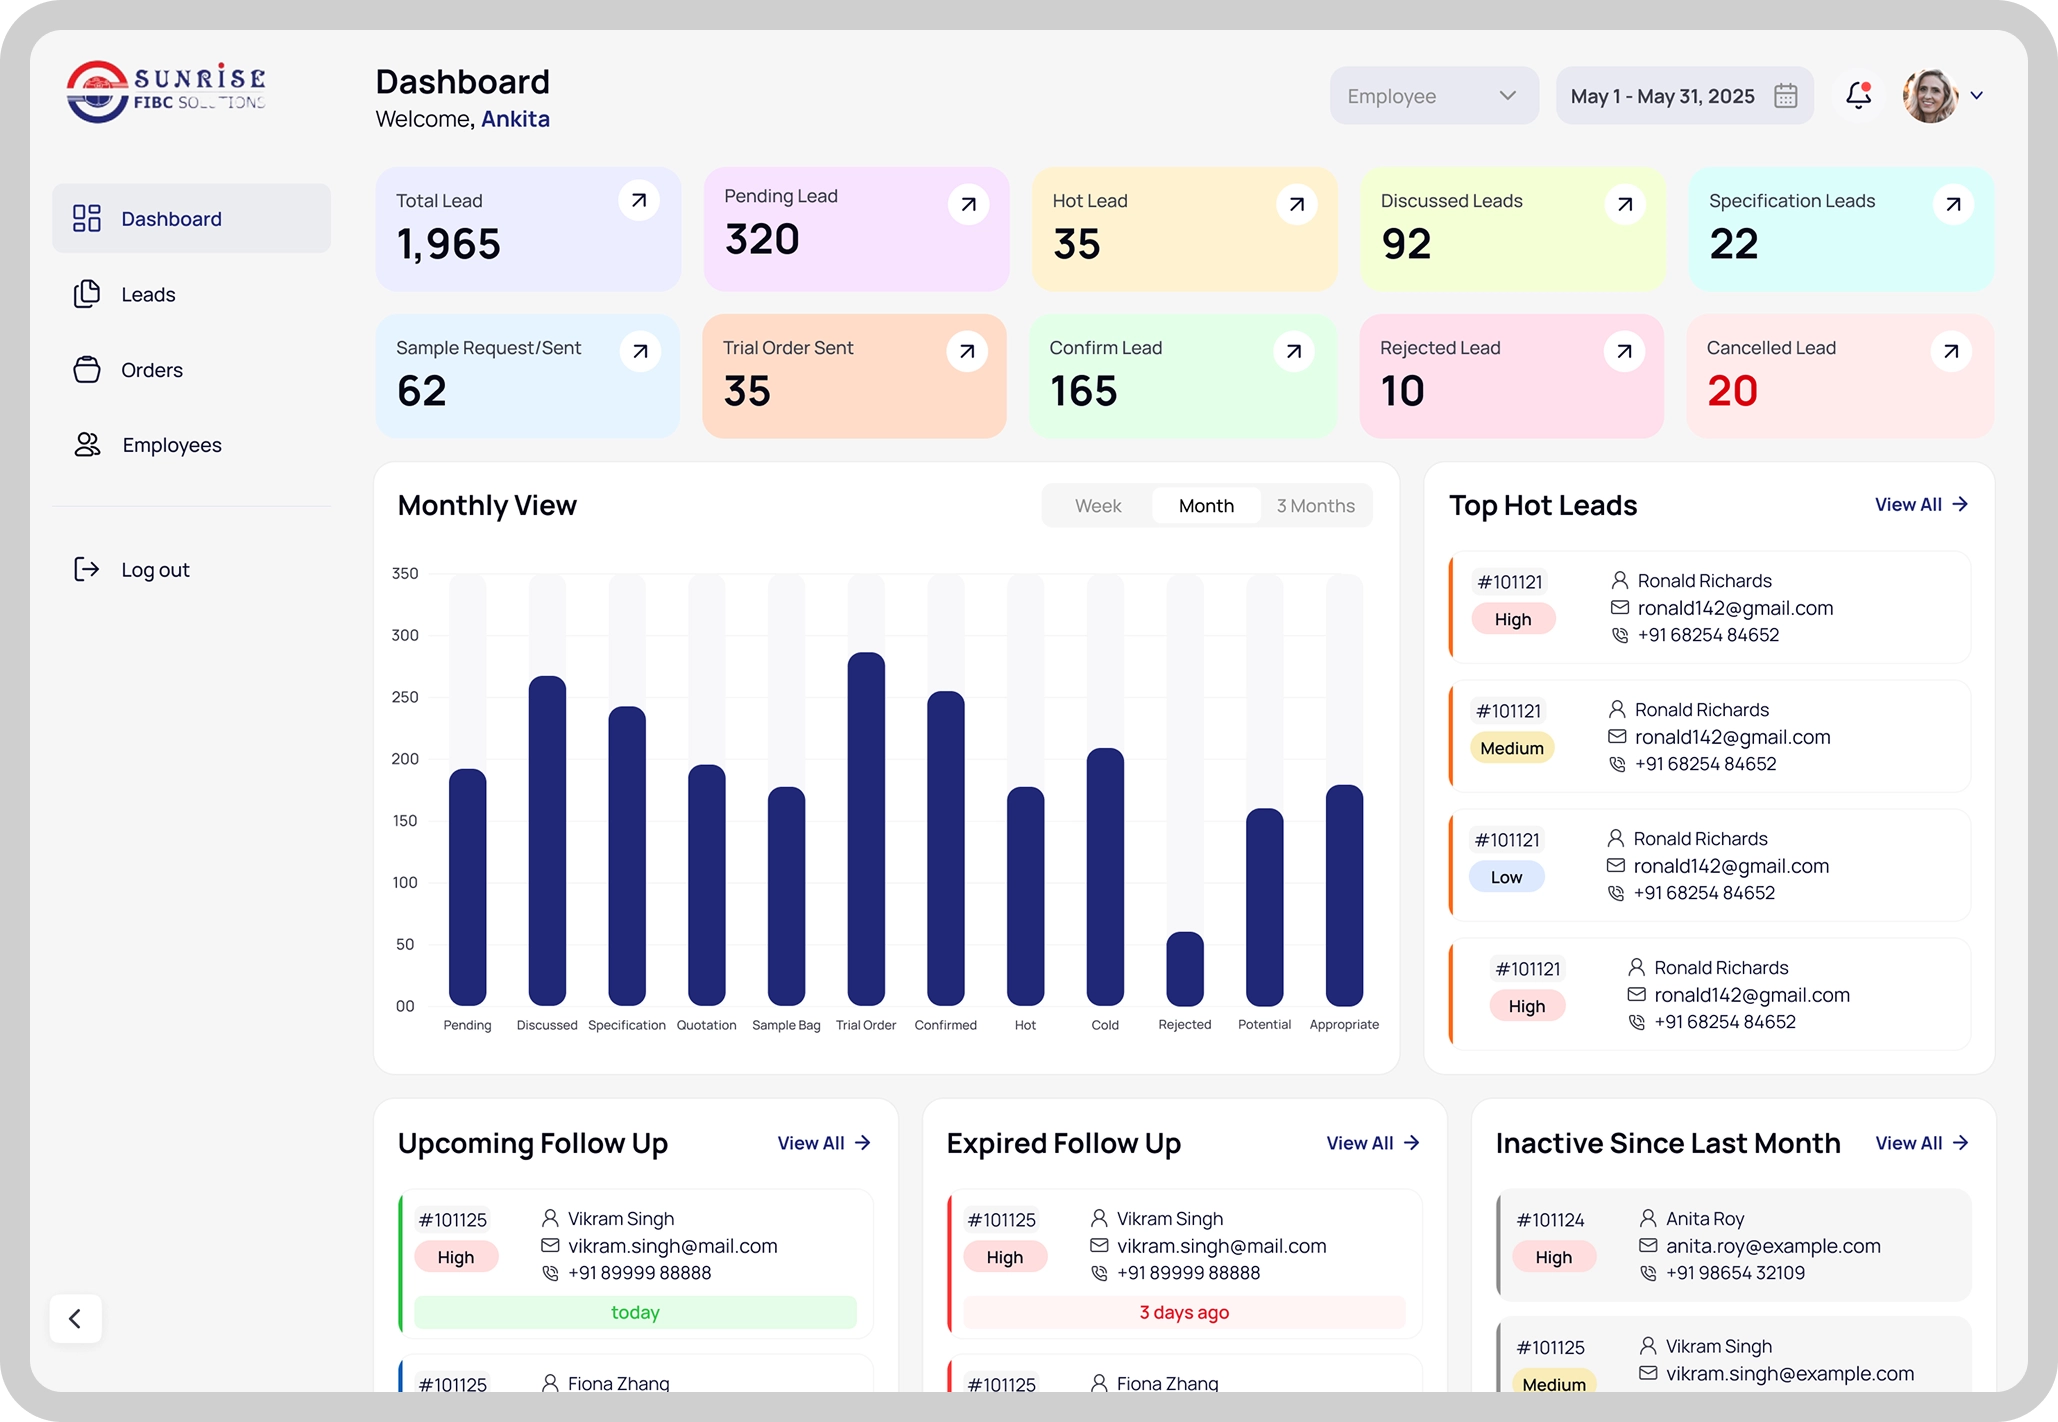This screenshot has height=1422, width=2058.
Task: View all Upcoming Follow Up entries
Action: 824,1143
